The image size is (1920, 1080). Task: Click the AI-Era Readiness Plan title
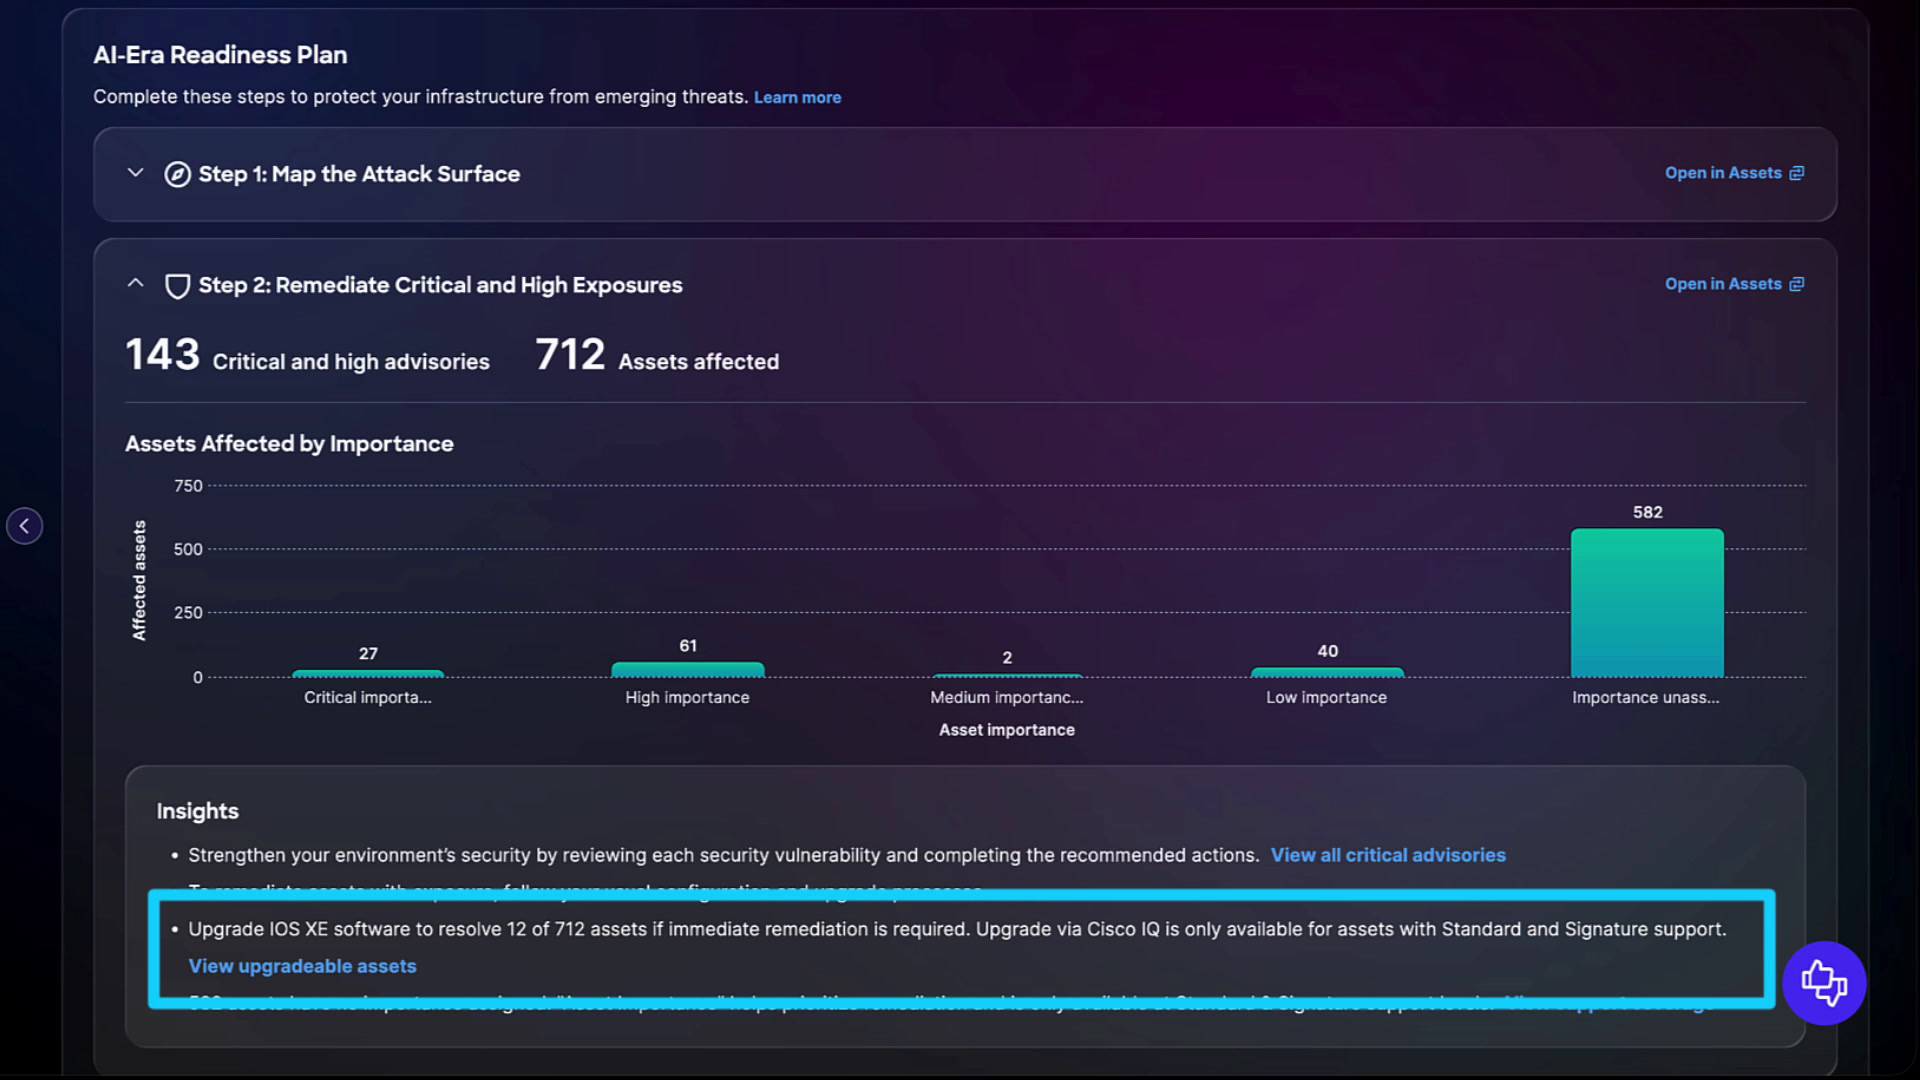coord(220,55)
